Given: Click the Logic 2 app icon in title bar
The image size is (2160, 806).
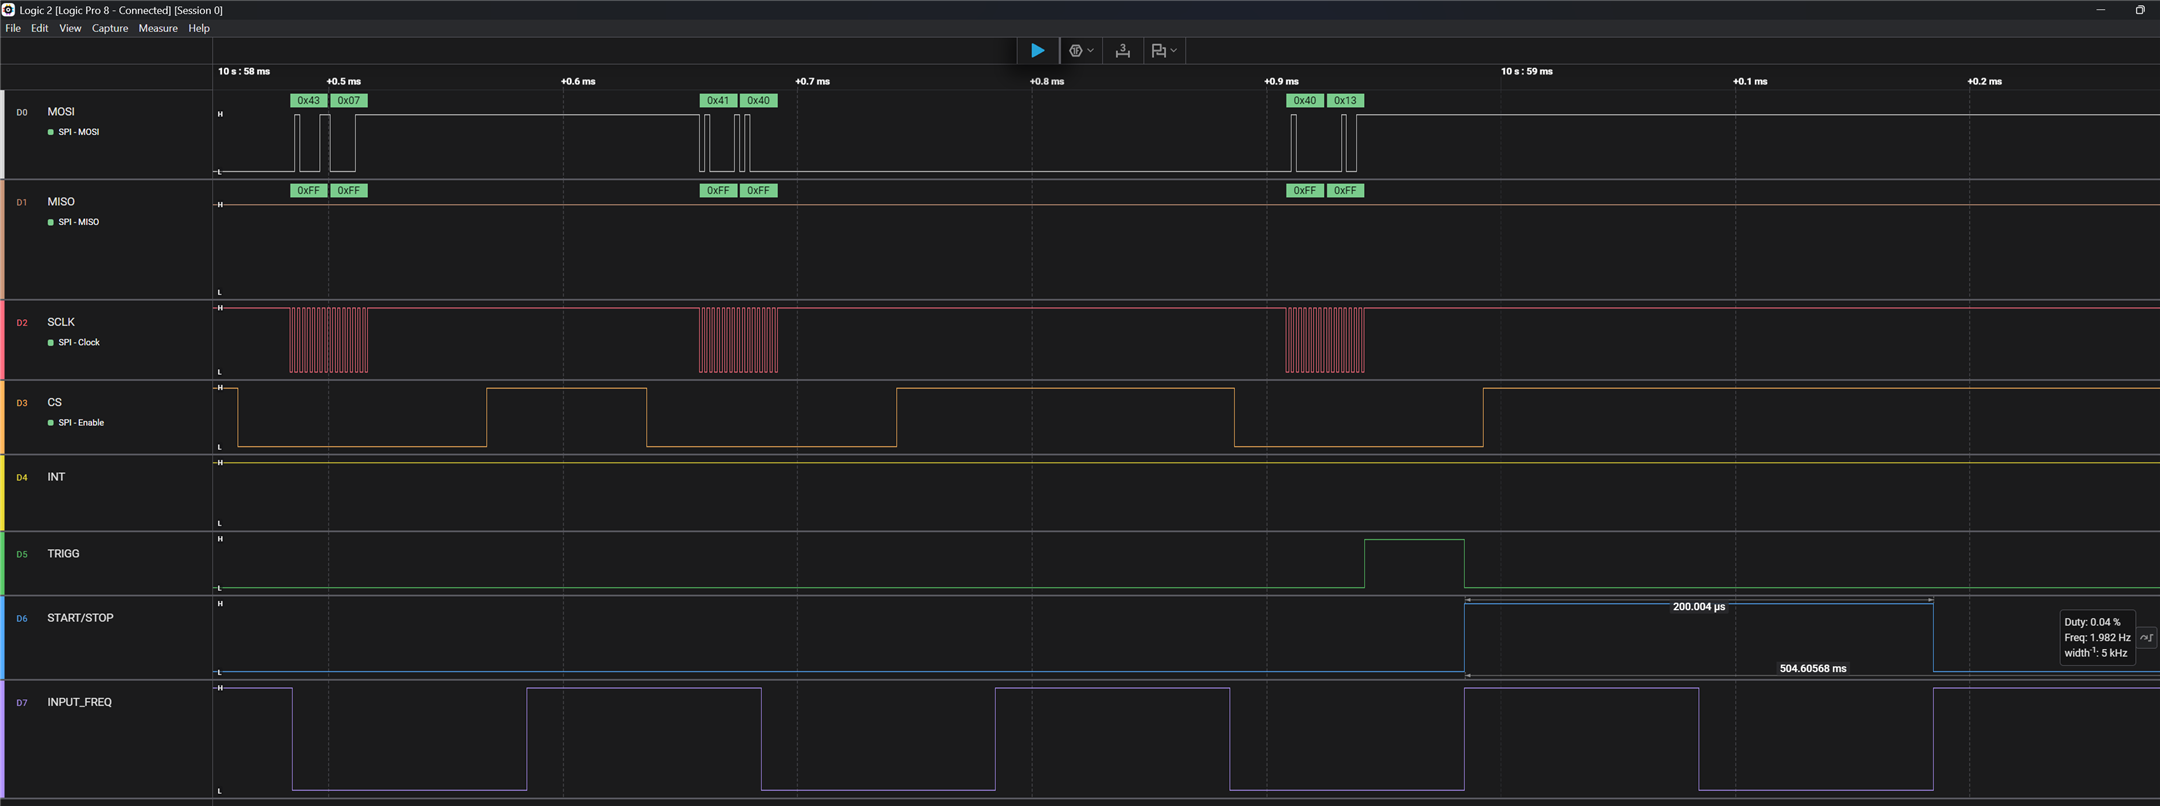Looking at the screenshot, I should (x=8, y=10).
